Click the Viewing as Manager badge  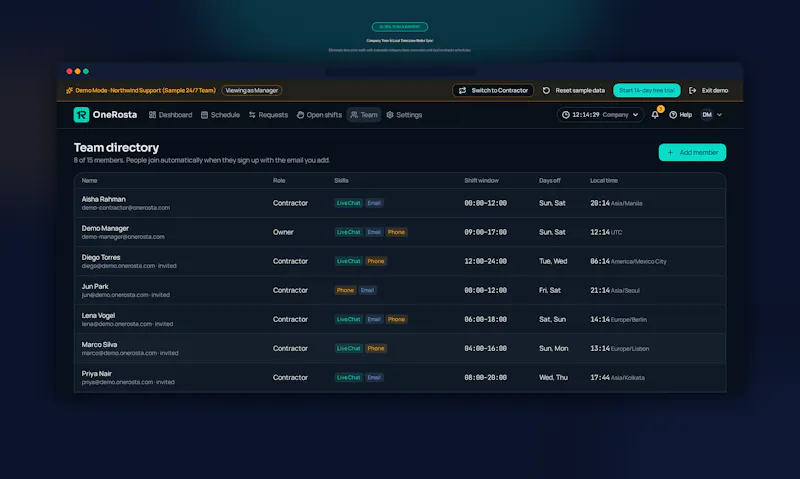click(252, 90)
